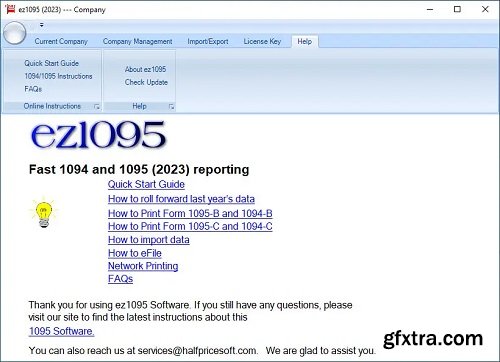Click Quick Start Guide in the ribbon
The height and width of the screenshot is (362, 500).
[x=51, y=63]
